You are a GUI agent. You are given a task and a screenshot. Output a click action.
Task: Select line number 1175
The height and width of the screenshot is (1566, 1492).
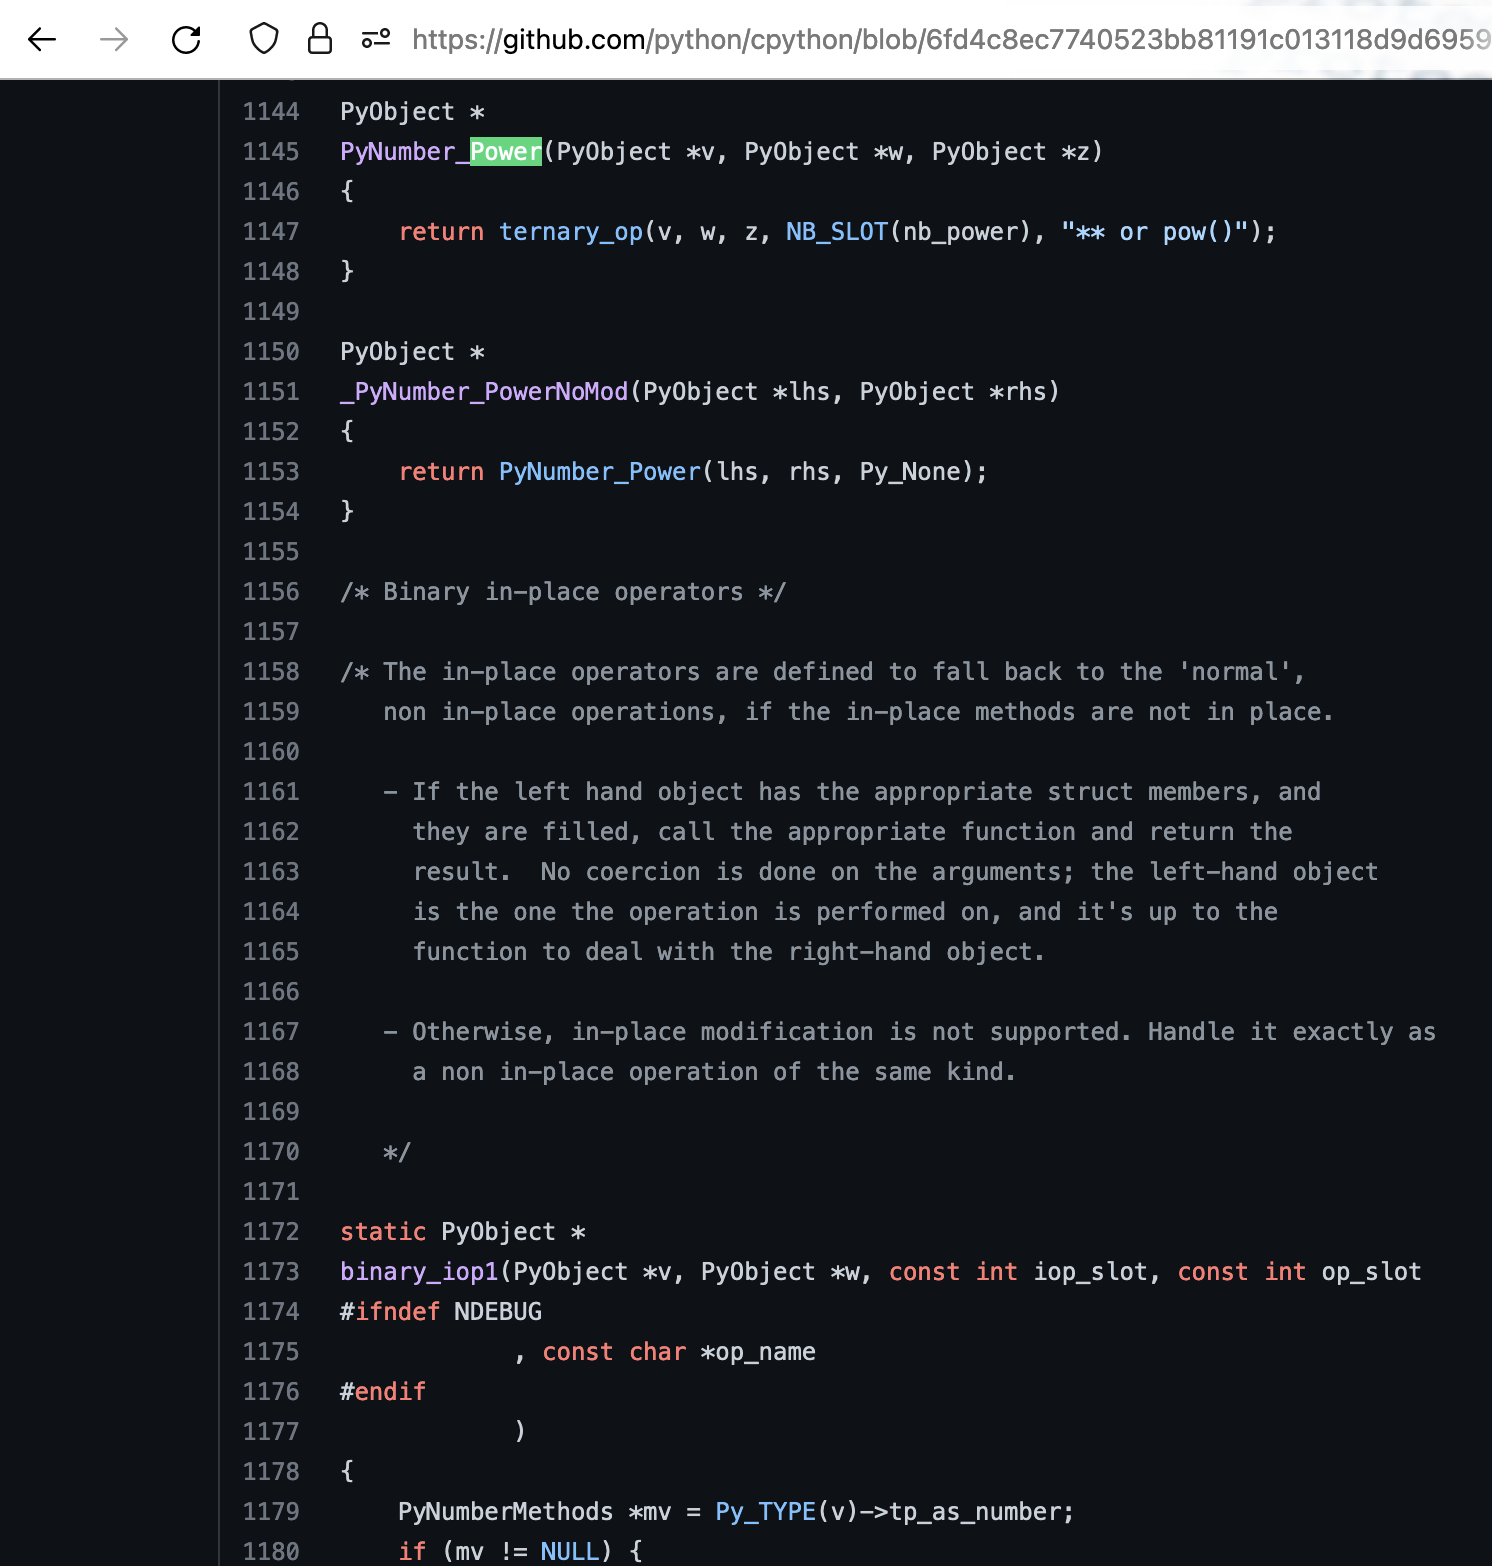tap(271, 1352)
